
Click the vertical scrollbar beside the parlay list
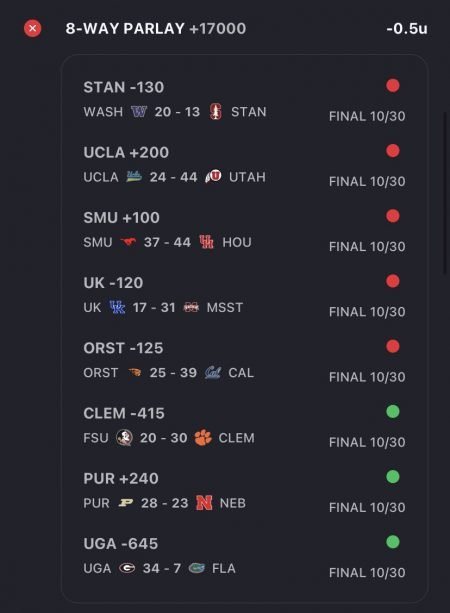pos(445,194)
